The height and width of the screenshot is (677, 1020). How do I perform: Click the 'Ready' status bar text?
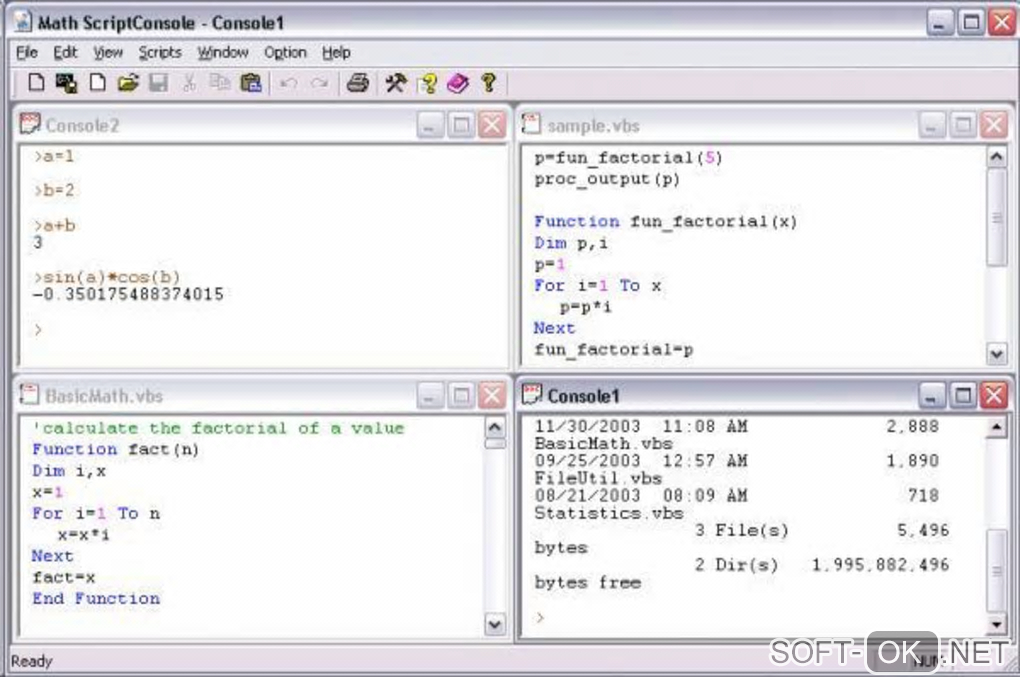pos(31,661)
